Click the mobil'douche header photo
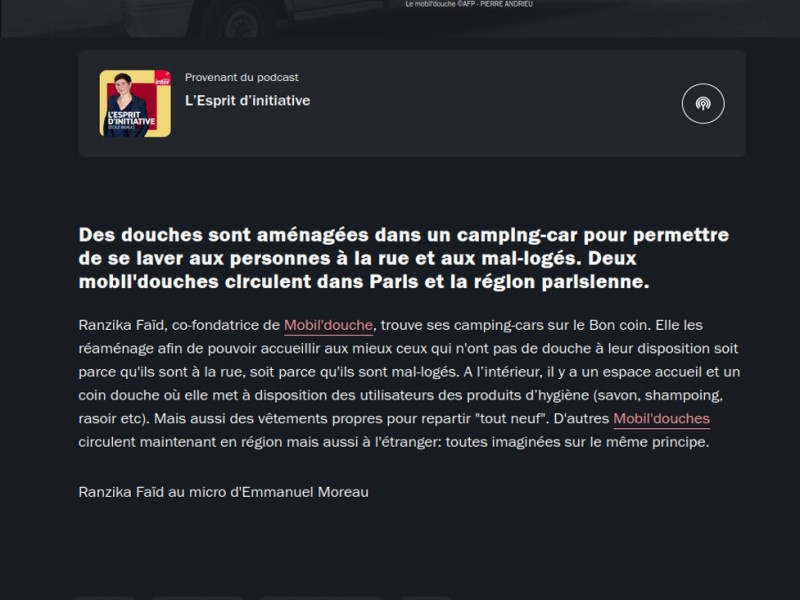The width and height of the screenshot is (800, 600). [400, 18]
